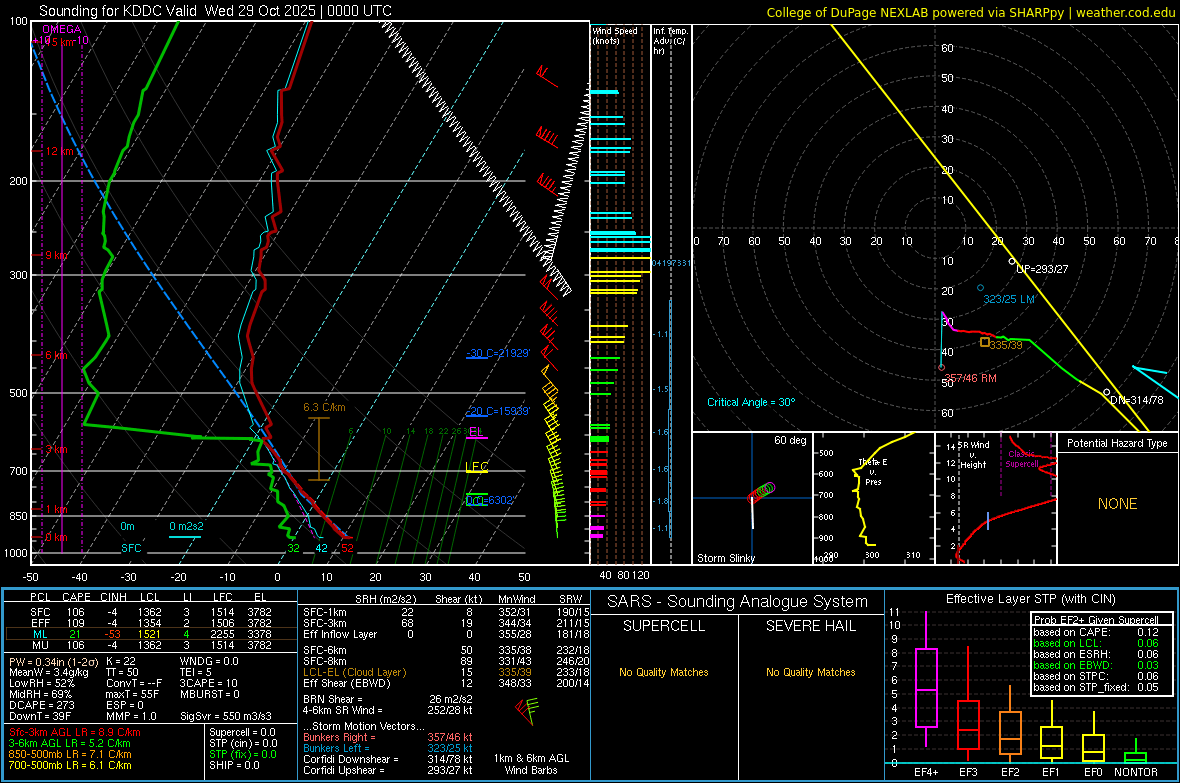The image size is (1180, 783).
Task: Select the MU parcel row
Action: 150,644
